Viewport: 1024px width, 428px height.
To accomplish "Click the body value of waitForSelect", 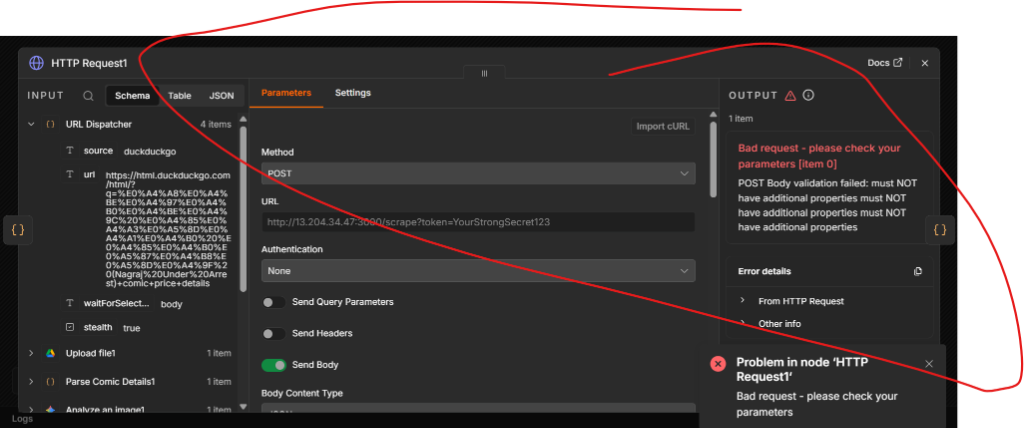I will 171,305.
